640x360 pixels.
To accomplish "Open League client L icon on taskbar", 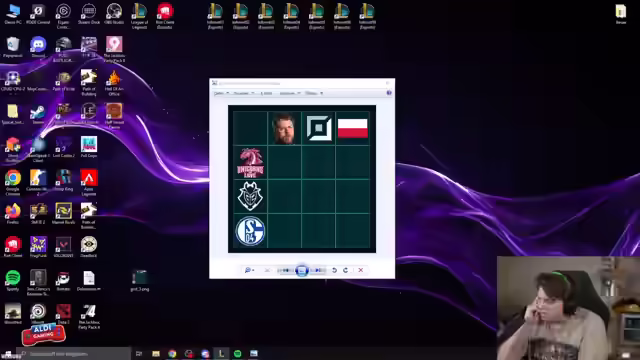I will [x=221, y=354].
